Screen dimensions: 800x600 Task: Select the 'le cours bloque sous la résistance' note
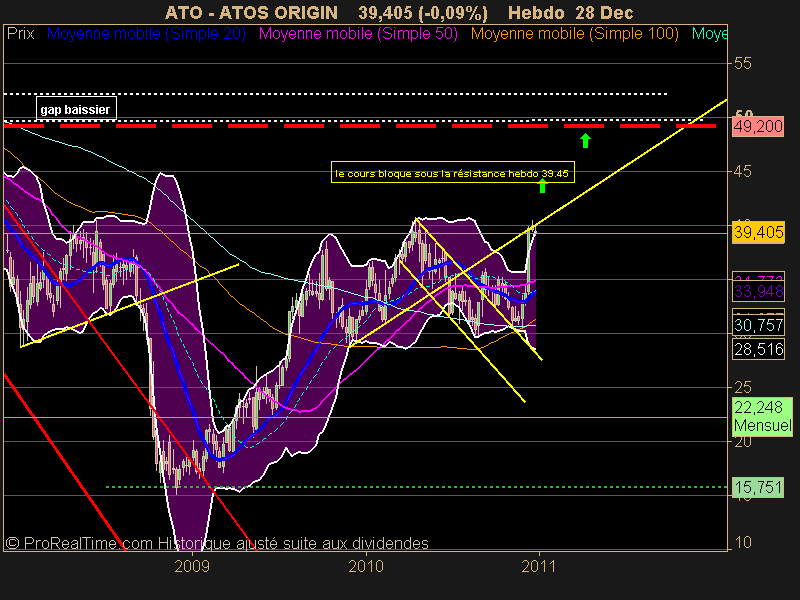point(453,172)
